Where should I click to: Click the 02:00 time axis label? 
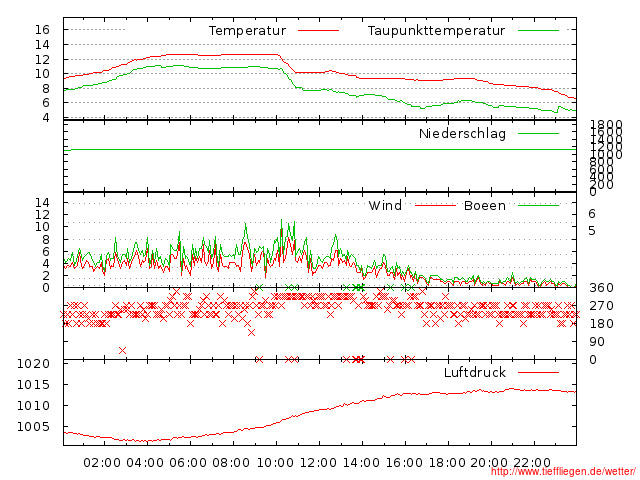coord(102,463)
